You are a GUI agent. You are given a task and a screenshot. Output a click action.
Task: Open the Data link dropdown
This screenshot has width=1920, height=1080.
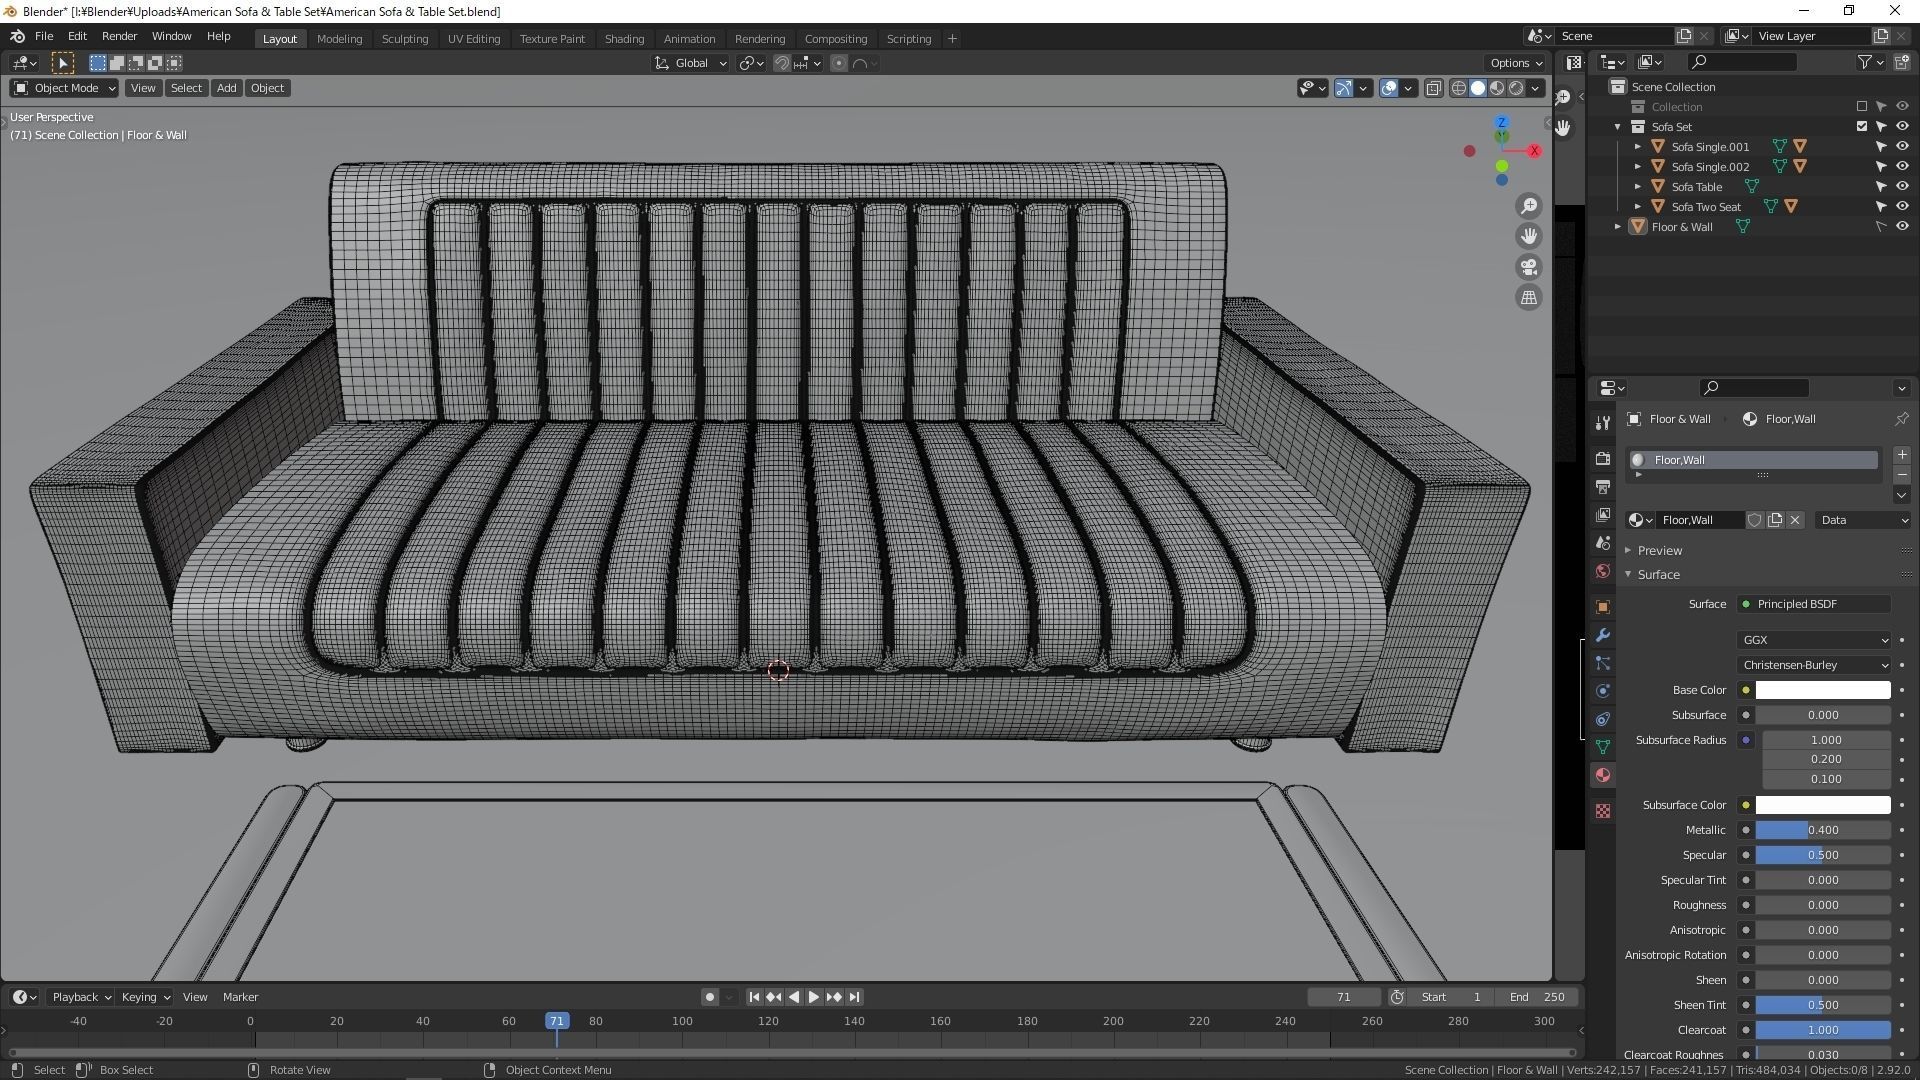(1865, 520)
